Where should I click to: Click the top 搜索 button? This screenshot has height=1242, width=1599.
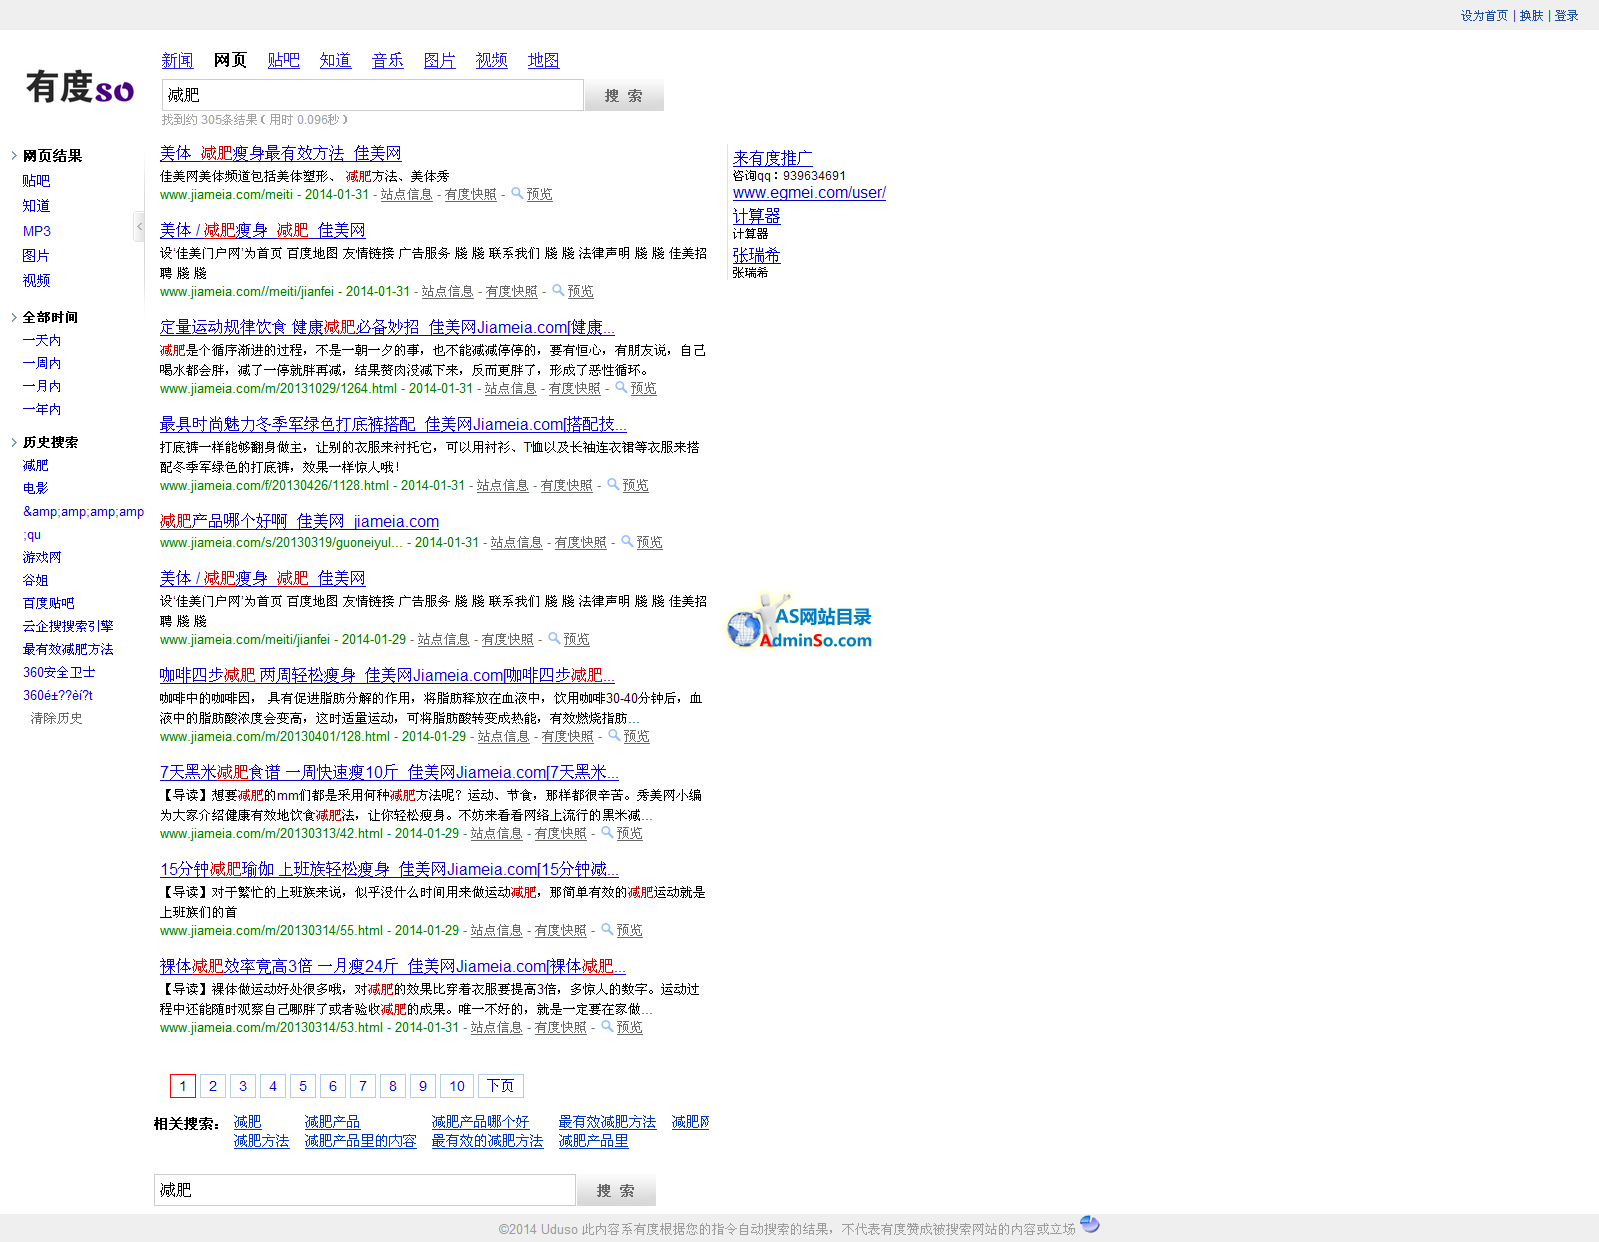(624, 95)
